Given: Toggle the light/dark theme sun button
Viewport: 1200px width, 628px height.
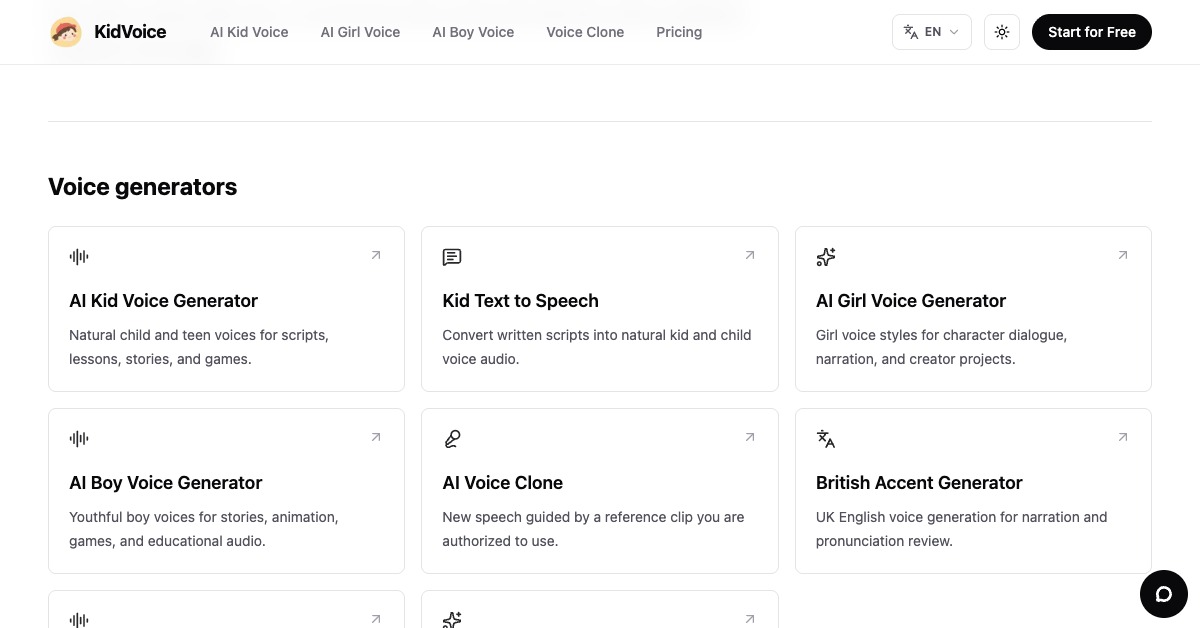Looking at the screenshot, I should [x=1002, y=32].
